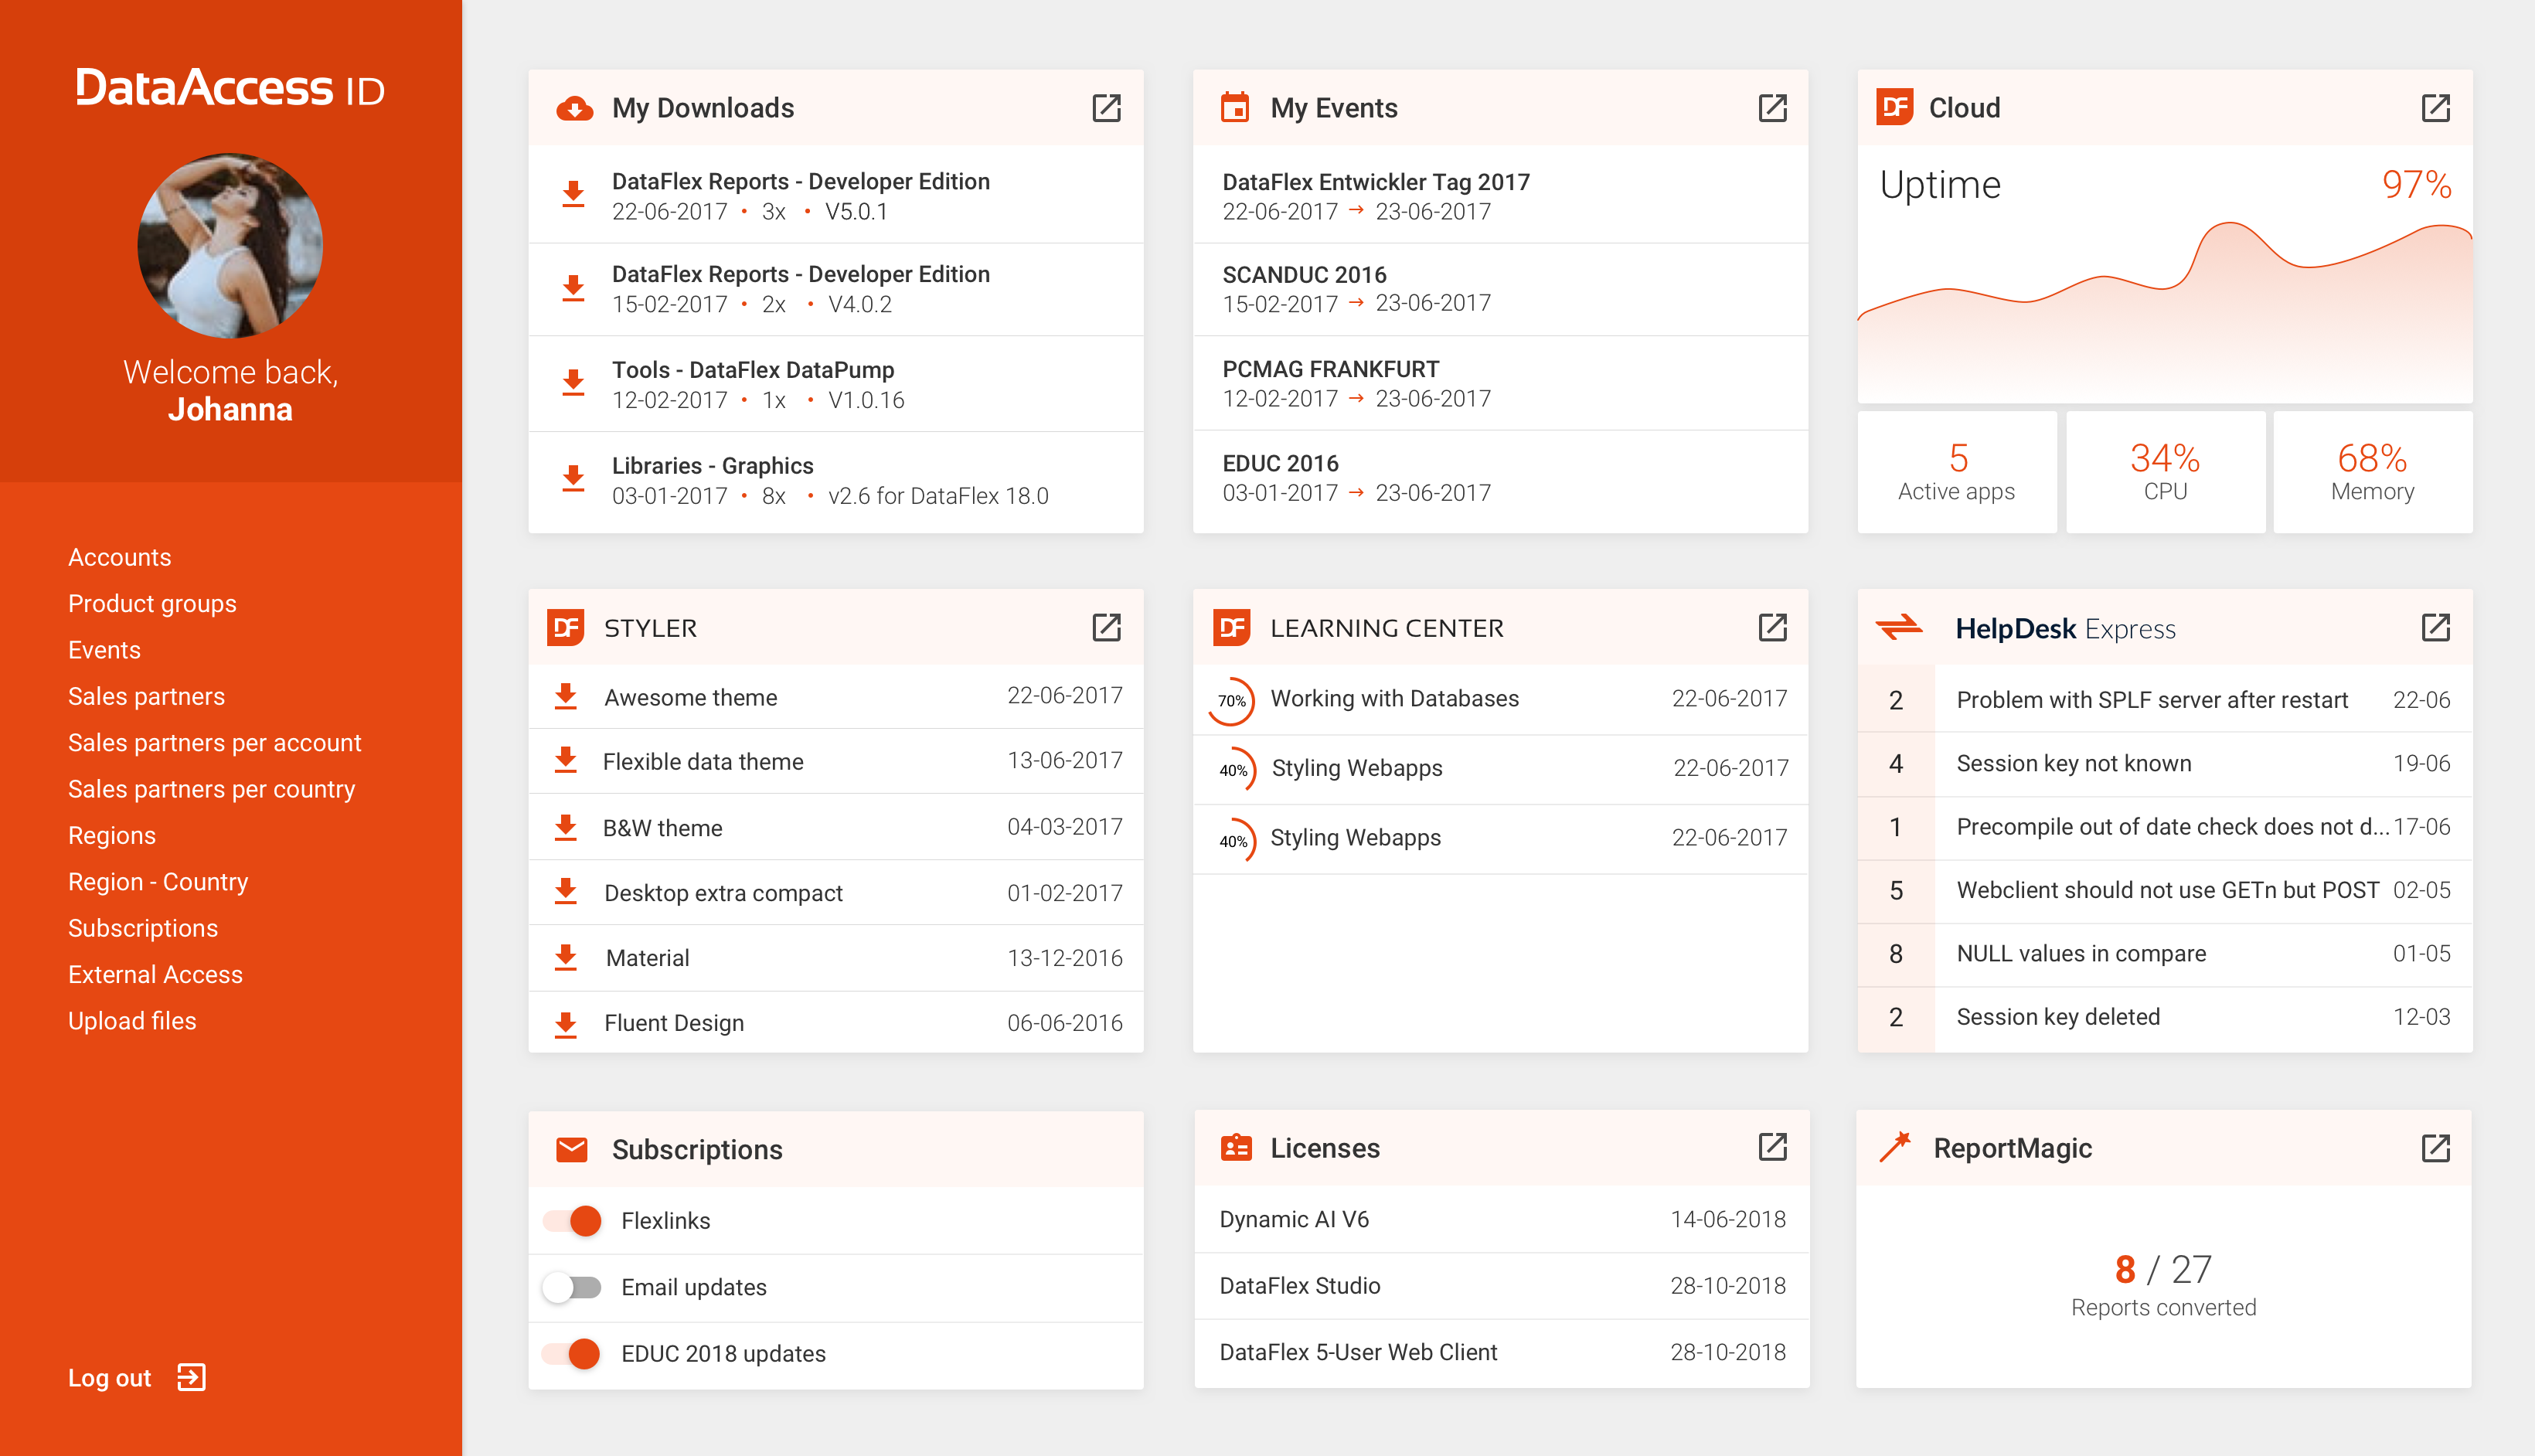Click Johanna's profile picture
2535x1456 pixels.
pos(230,246)
